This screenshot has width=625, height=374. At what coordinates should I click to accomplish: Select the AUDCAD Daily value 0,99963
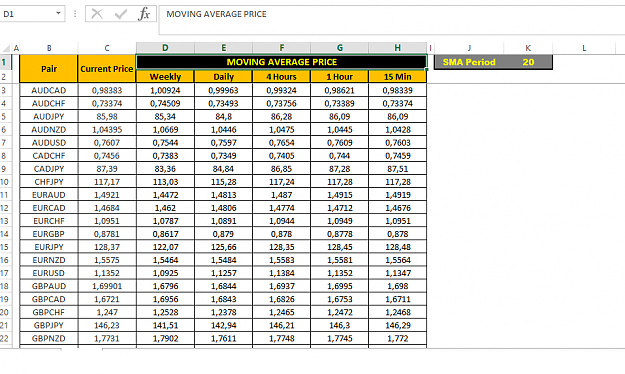[223, 91]
